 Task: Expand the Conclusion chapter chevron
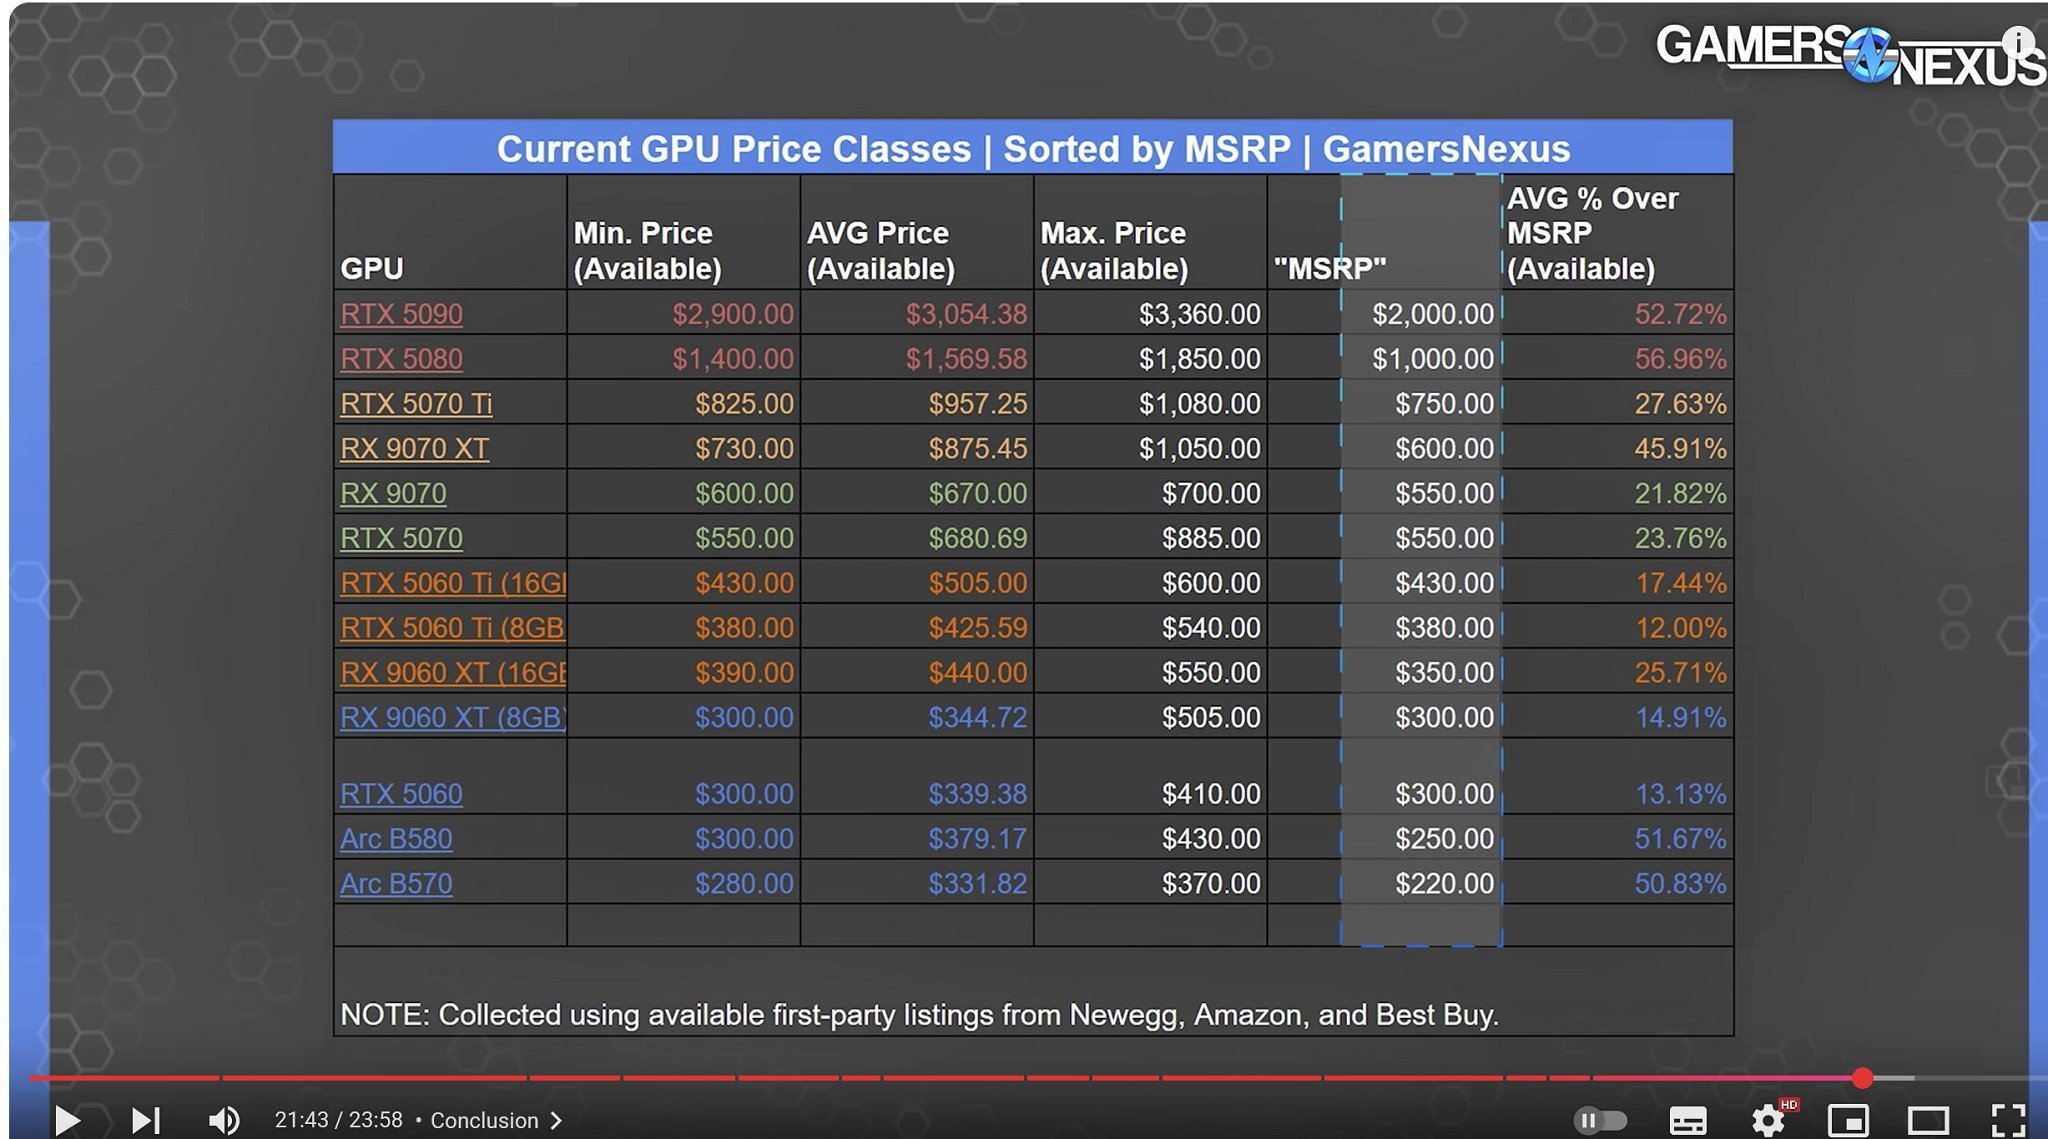(x=557, y=1120)
